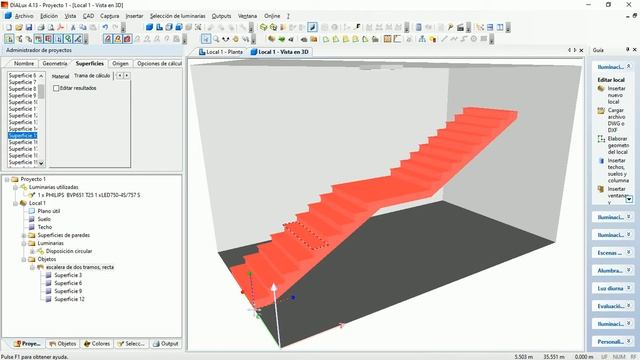Click the clapperboard video toolbar icon

460,27
